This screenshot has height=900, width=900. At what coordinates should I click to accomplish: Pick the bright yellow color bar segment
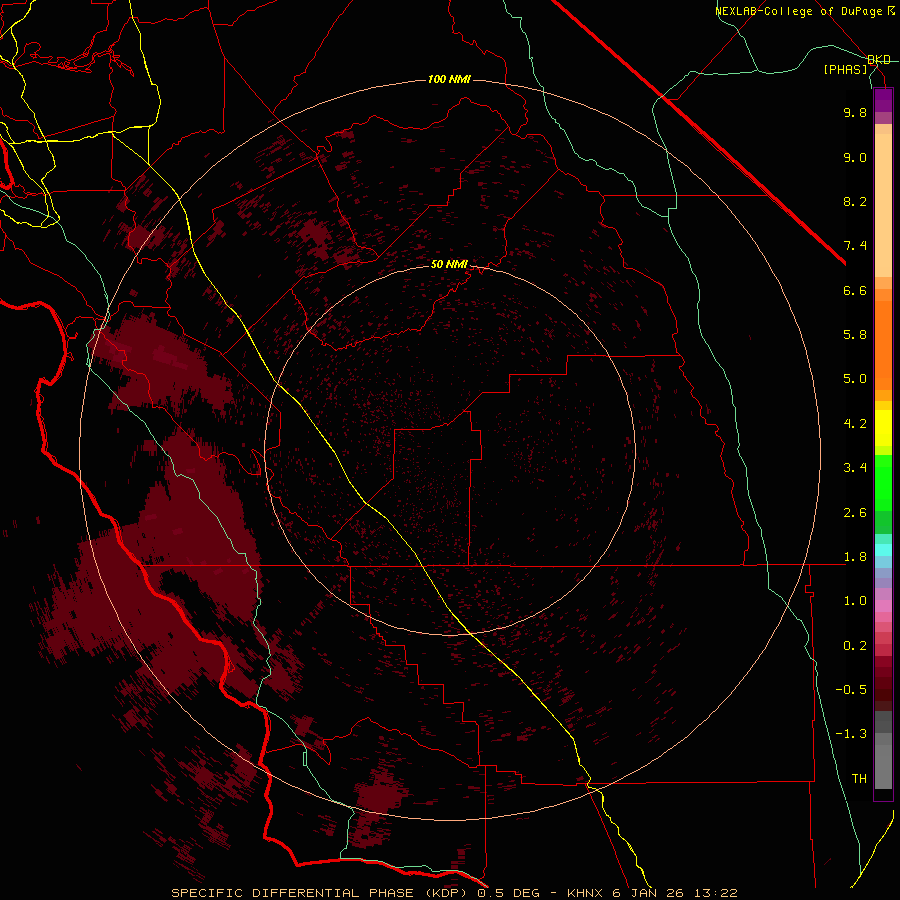pos(883,428)
